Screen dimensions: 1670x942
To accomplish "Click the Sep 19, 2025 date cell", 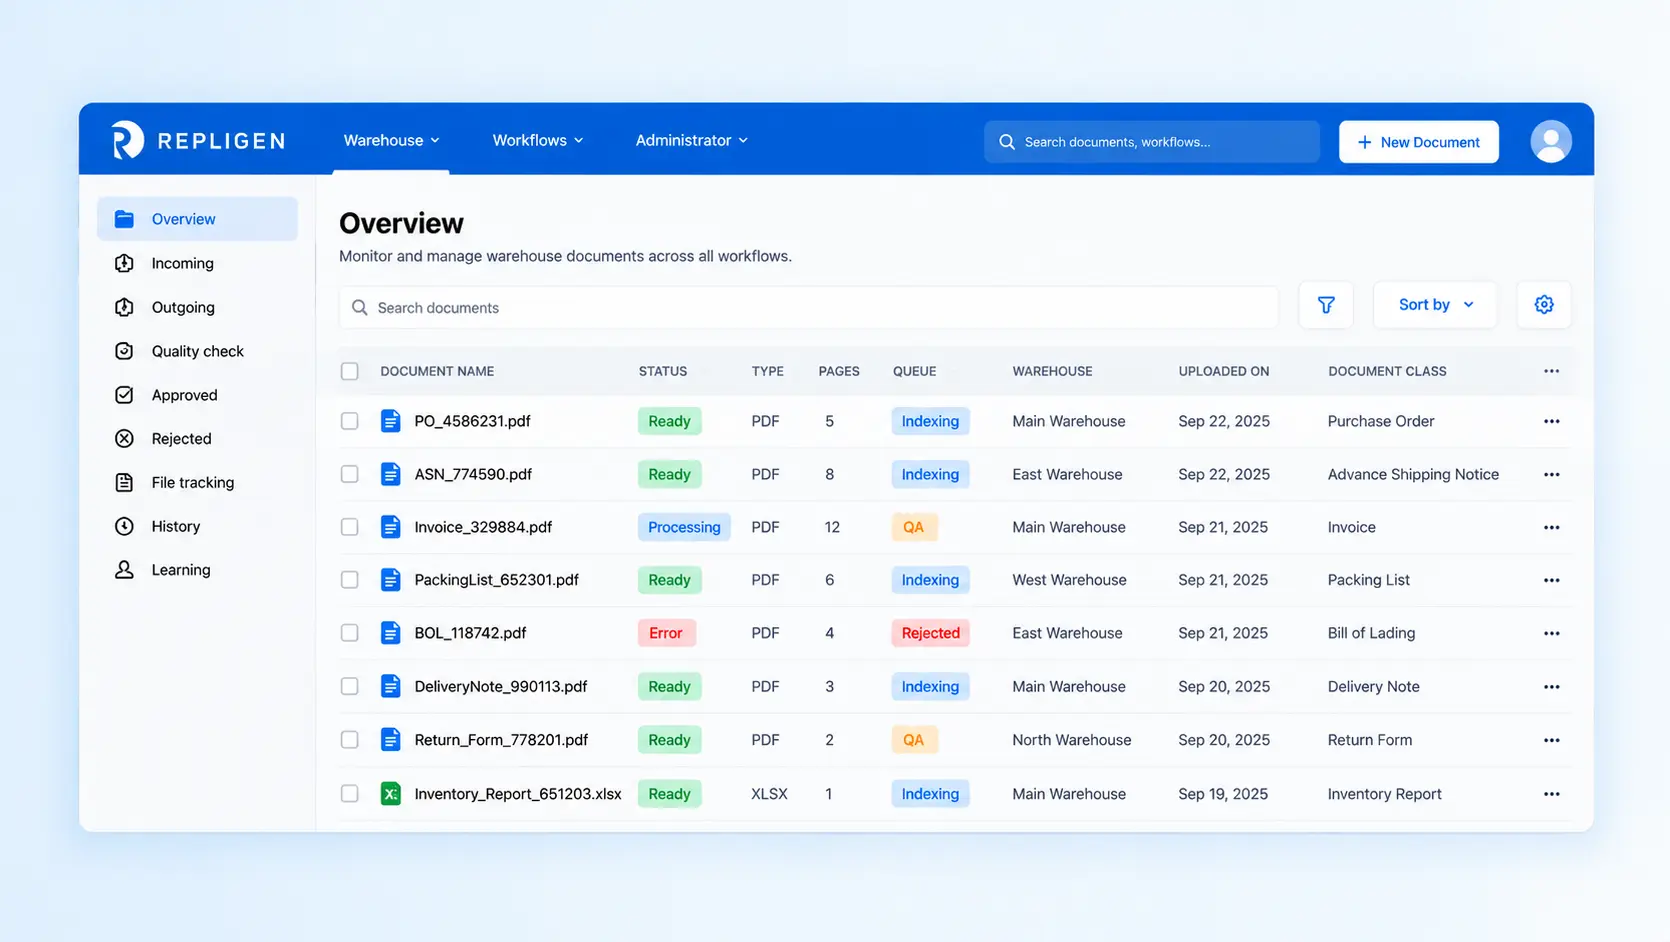I will click(1223, 794).
